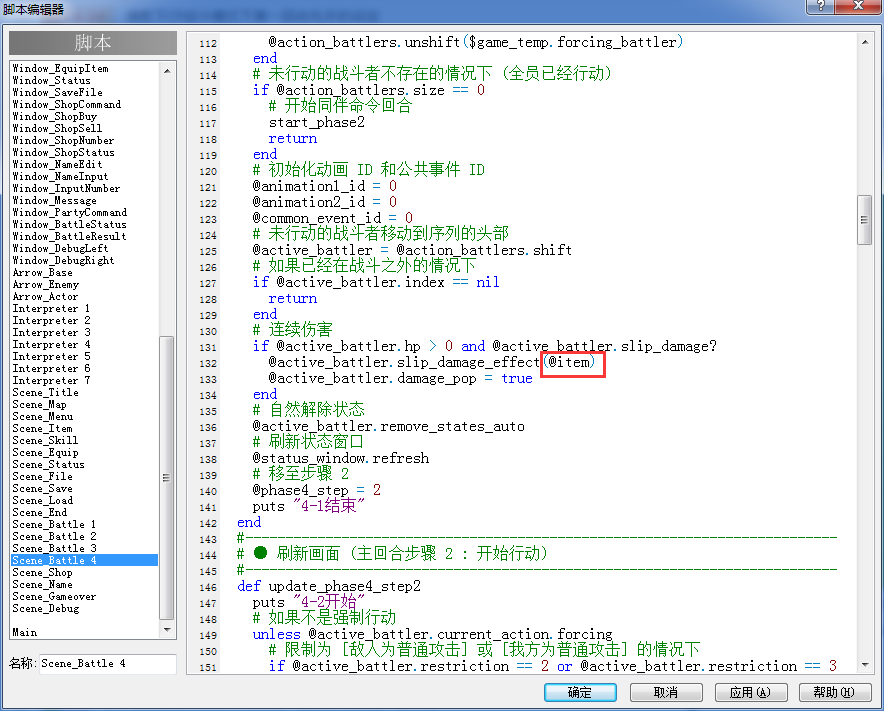Click def update_phase4_step2 on line 146

(x=329, y=586)
